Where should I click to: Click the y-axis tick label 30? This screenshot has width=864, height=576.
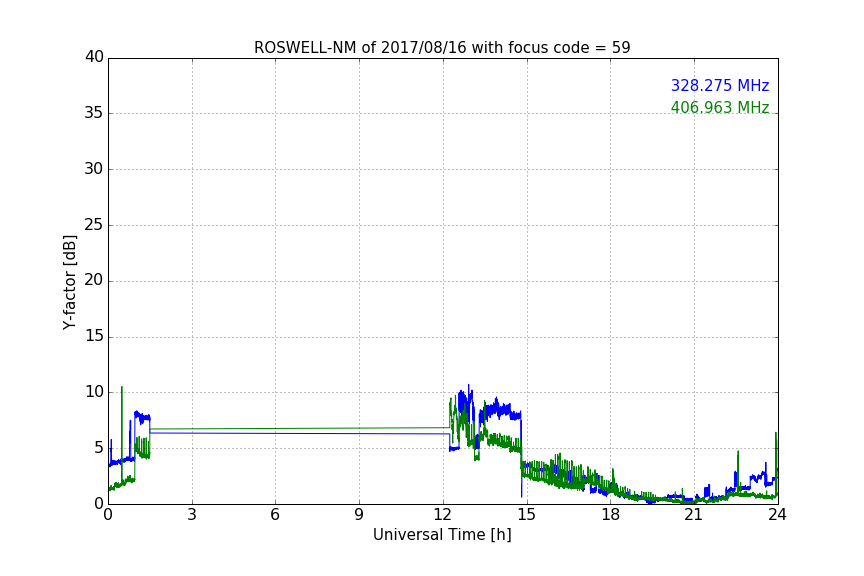[x=94, y=169]
